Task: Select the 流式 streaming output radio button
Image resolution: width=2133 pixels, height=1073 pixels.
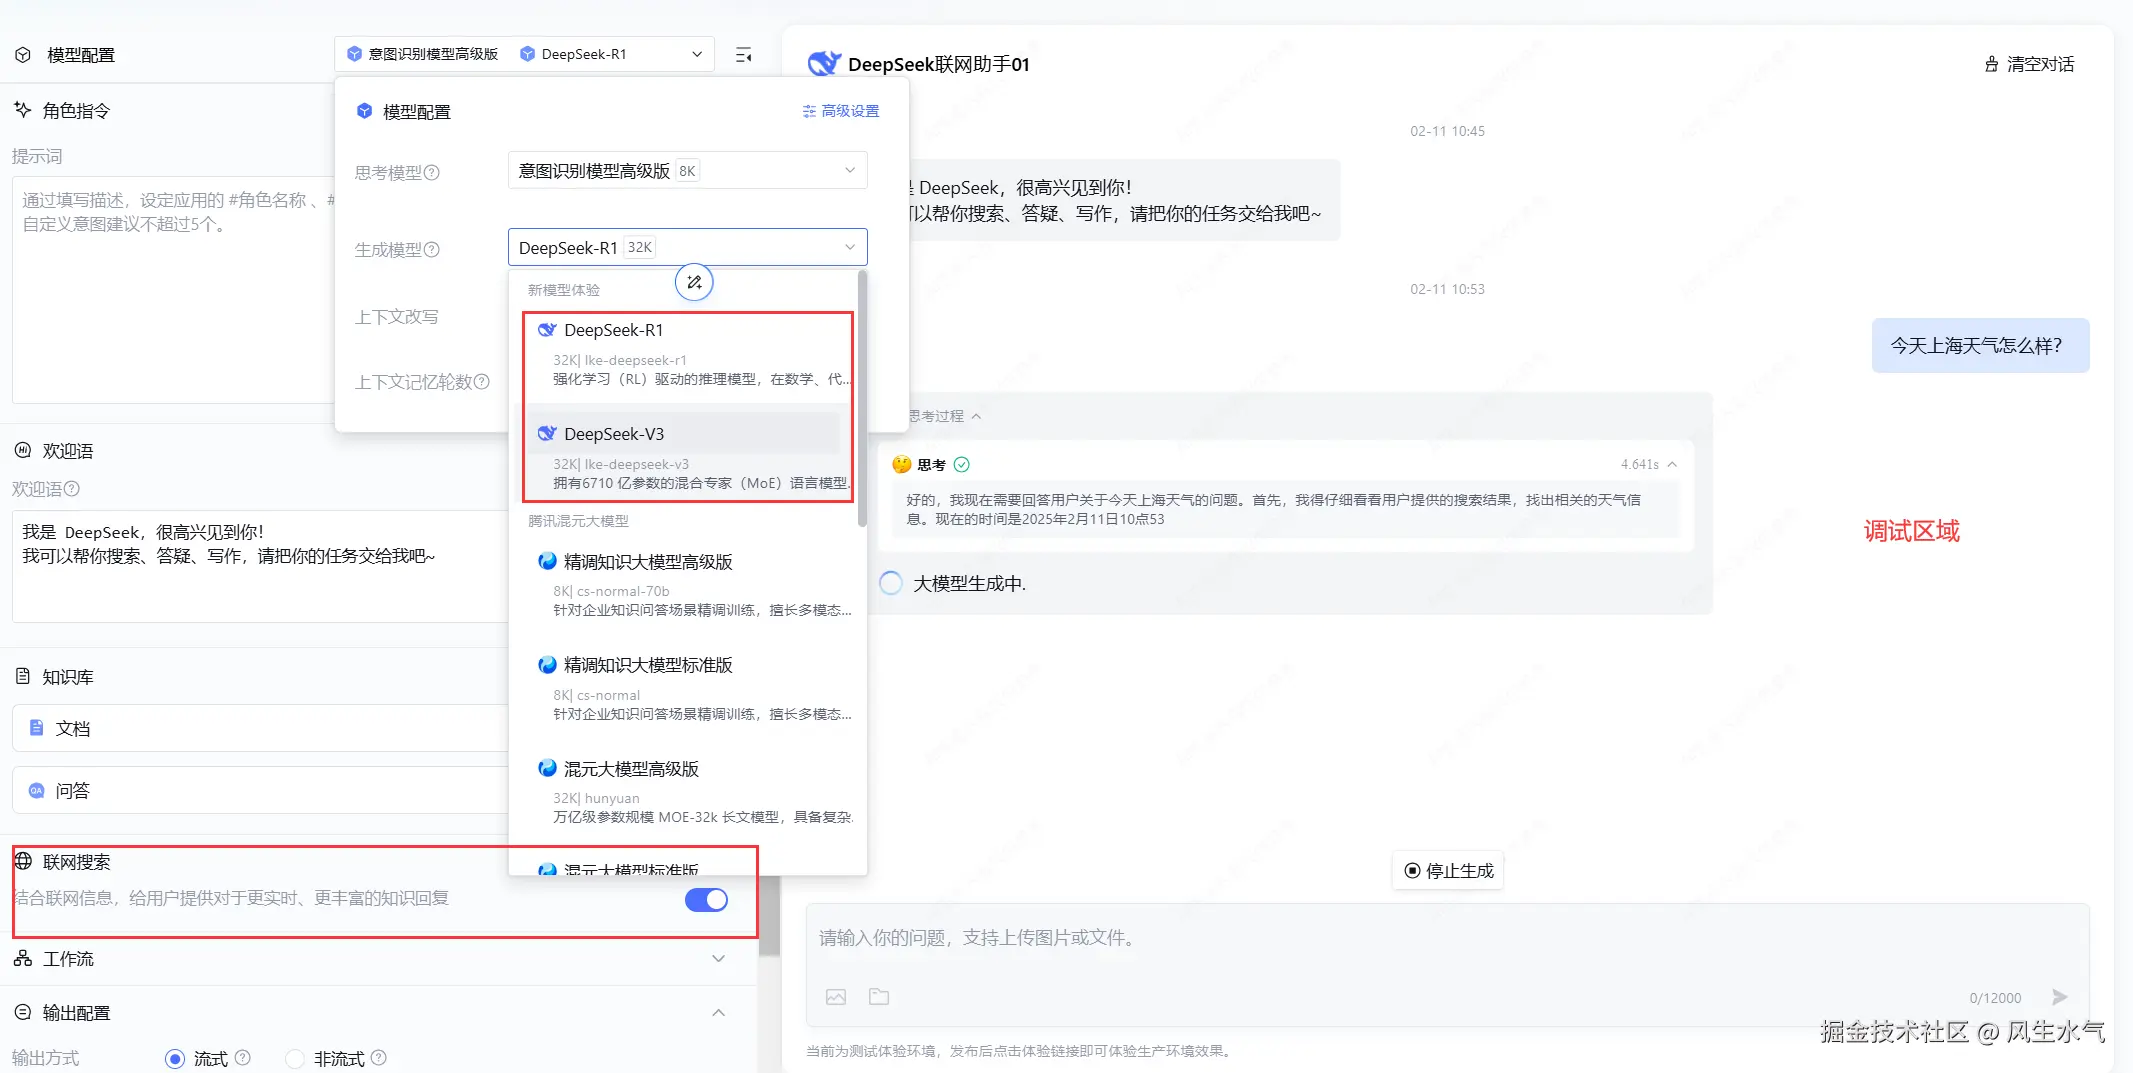Action: point(175,1058)
